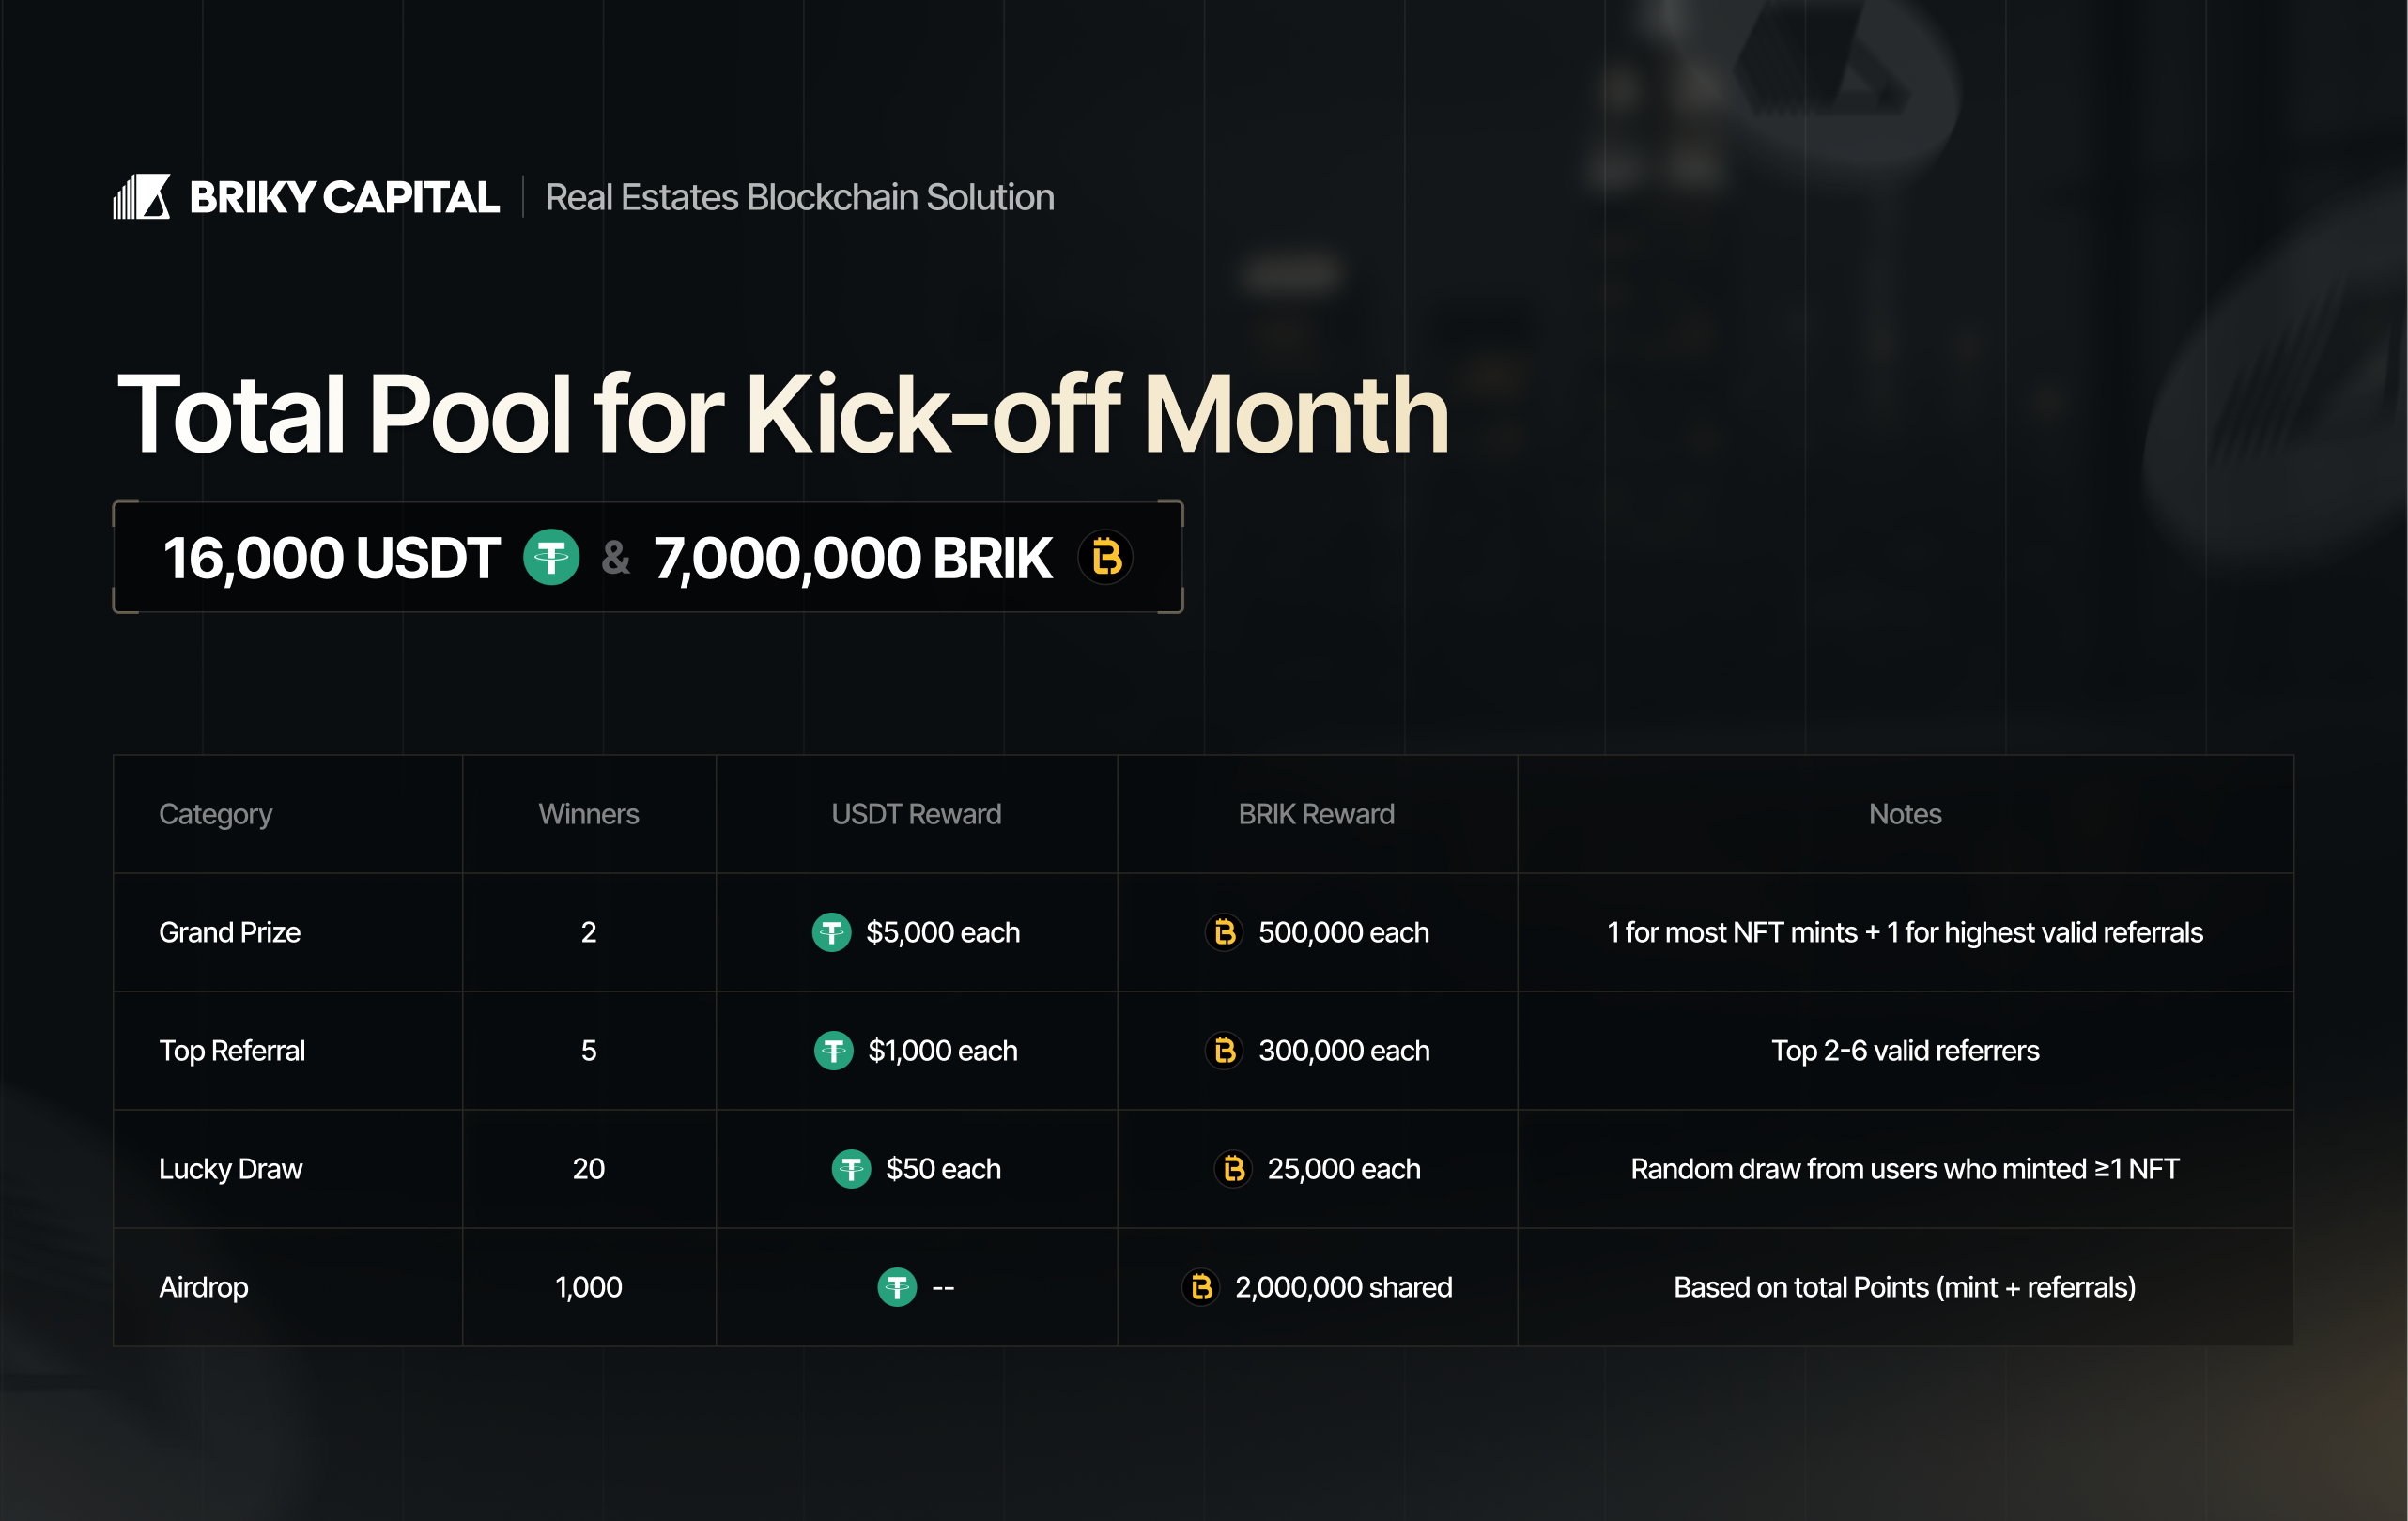Click the Total Pool for Kick-off Month heading
Image resolution: width=2408 pixels, height=1521 pixels.
point(782,414)
